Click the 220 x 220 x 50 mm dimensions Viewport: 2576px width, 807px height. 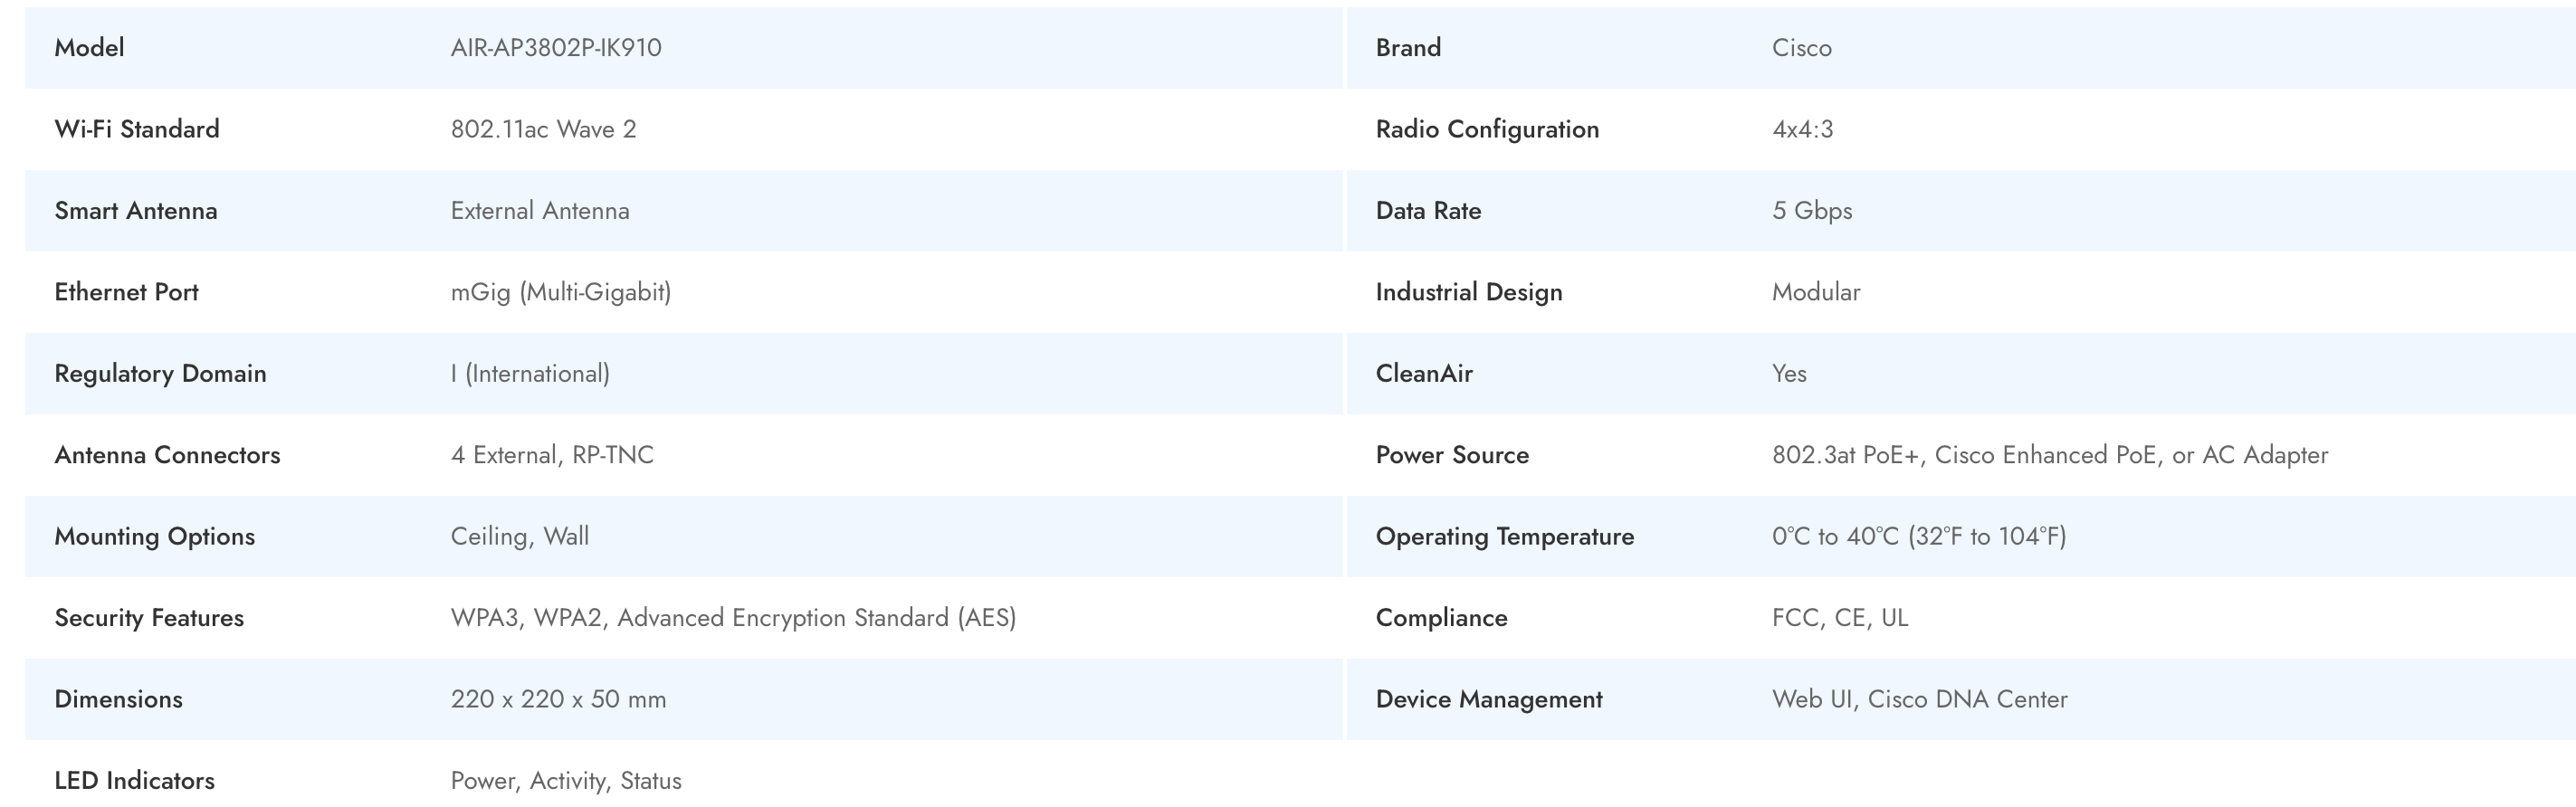pos(558,699)
